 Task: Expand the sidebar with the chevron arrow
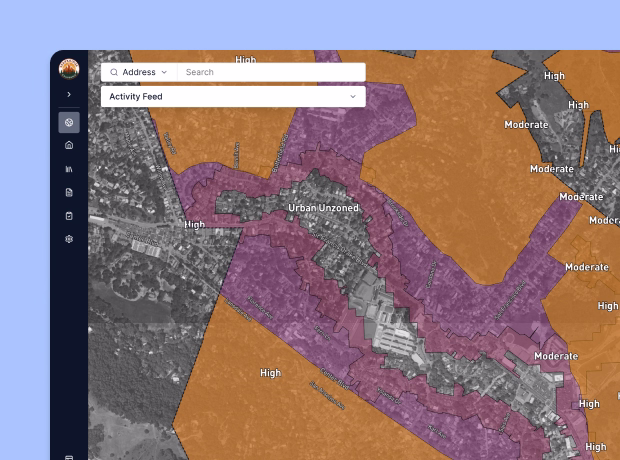[69, 94]
